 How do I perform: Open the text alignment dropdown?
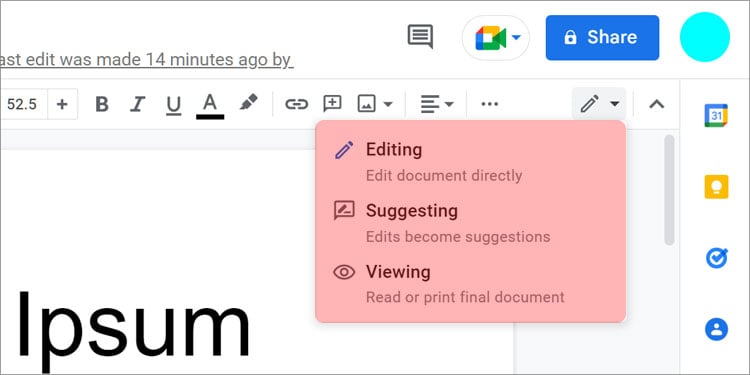pos(437,104)
